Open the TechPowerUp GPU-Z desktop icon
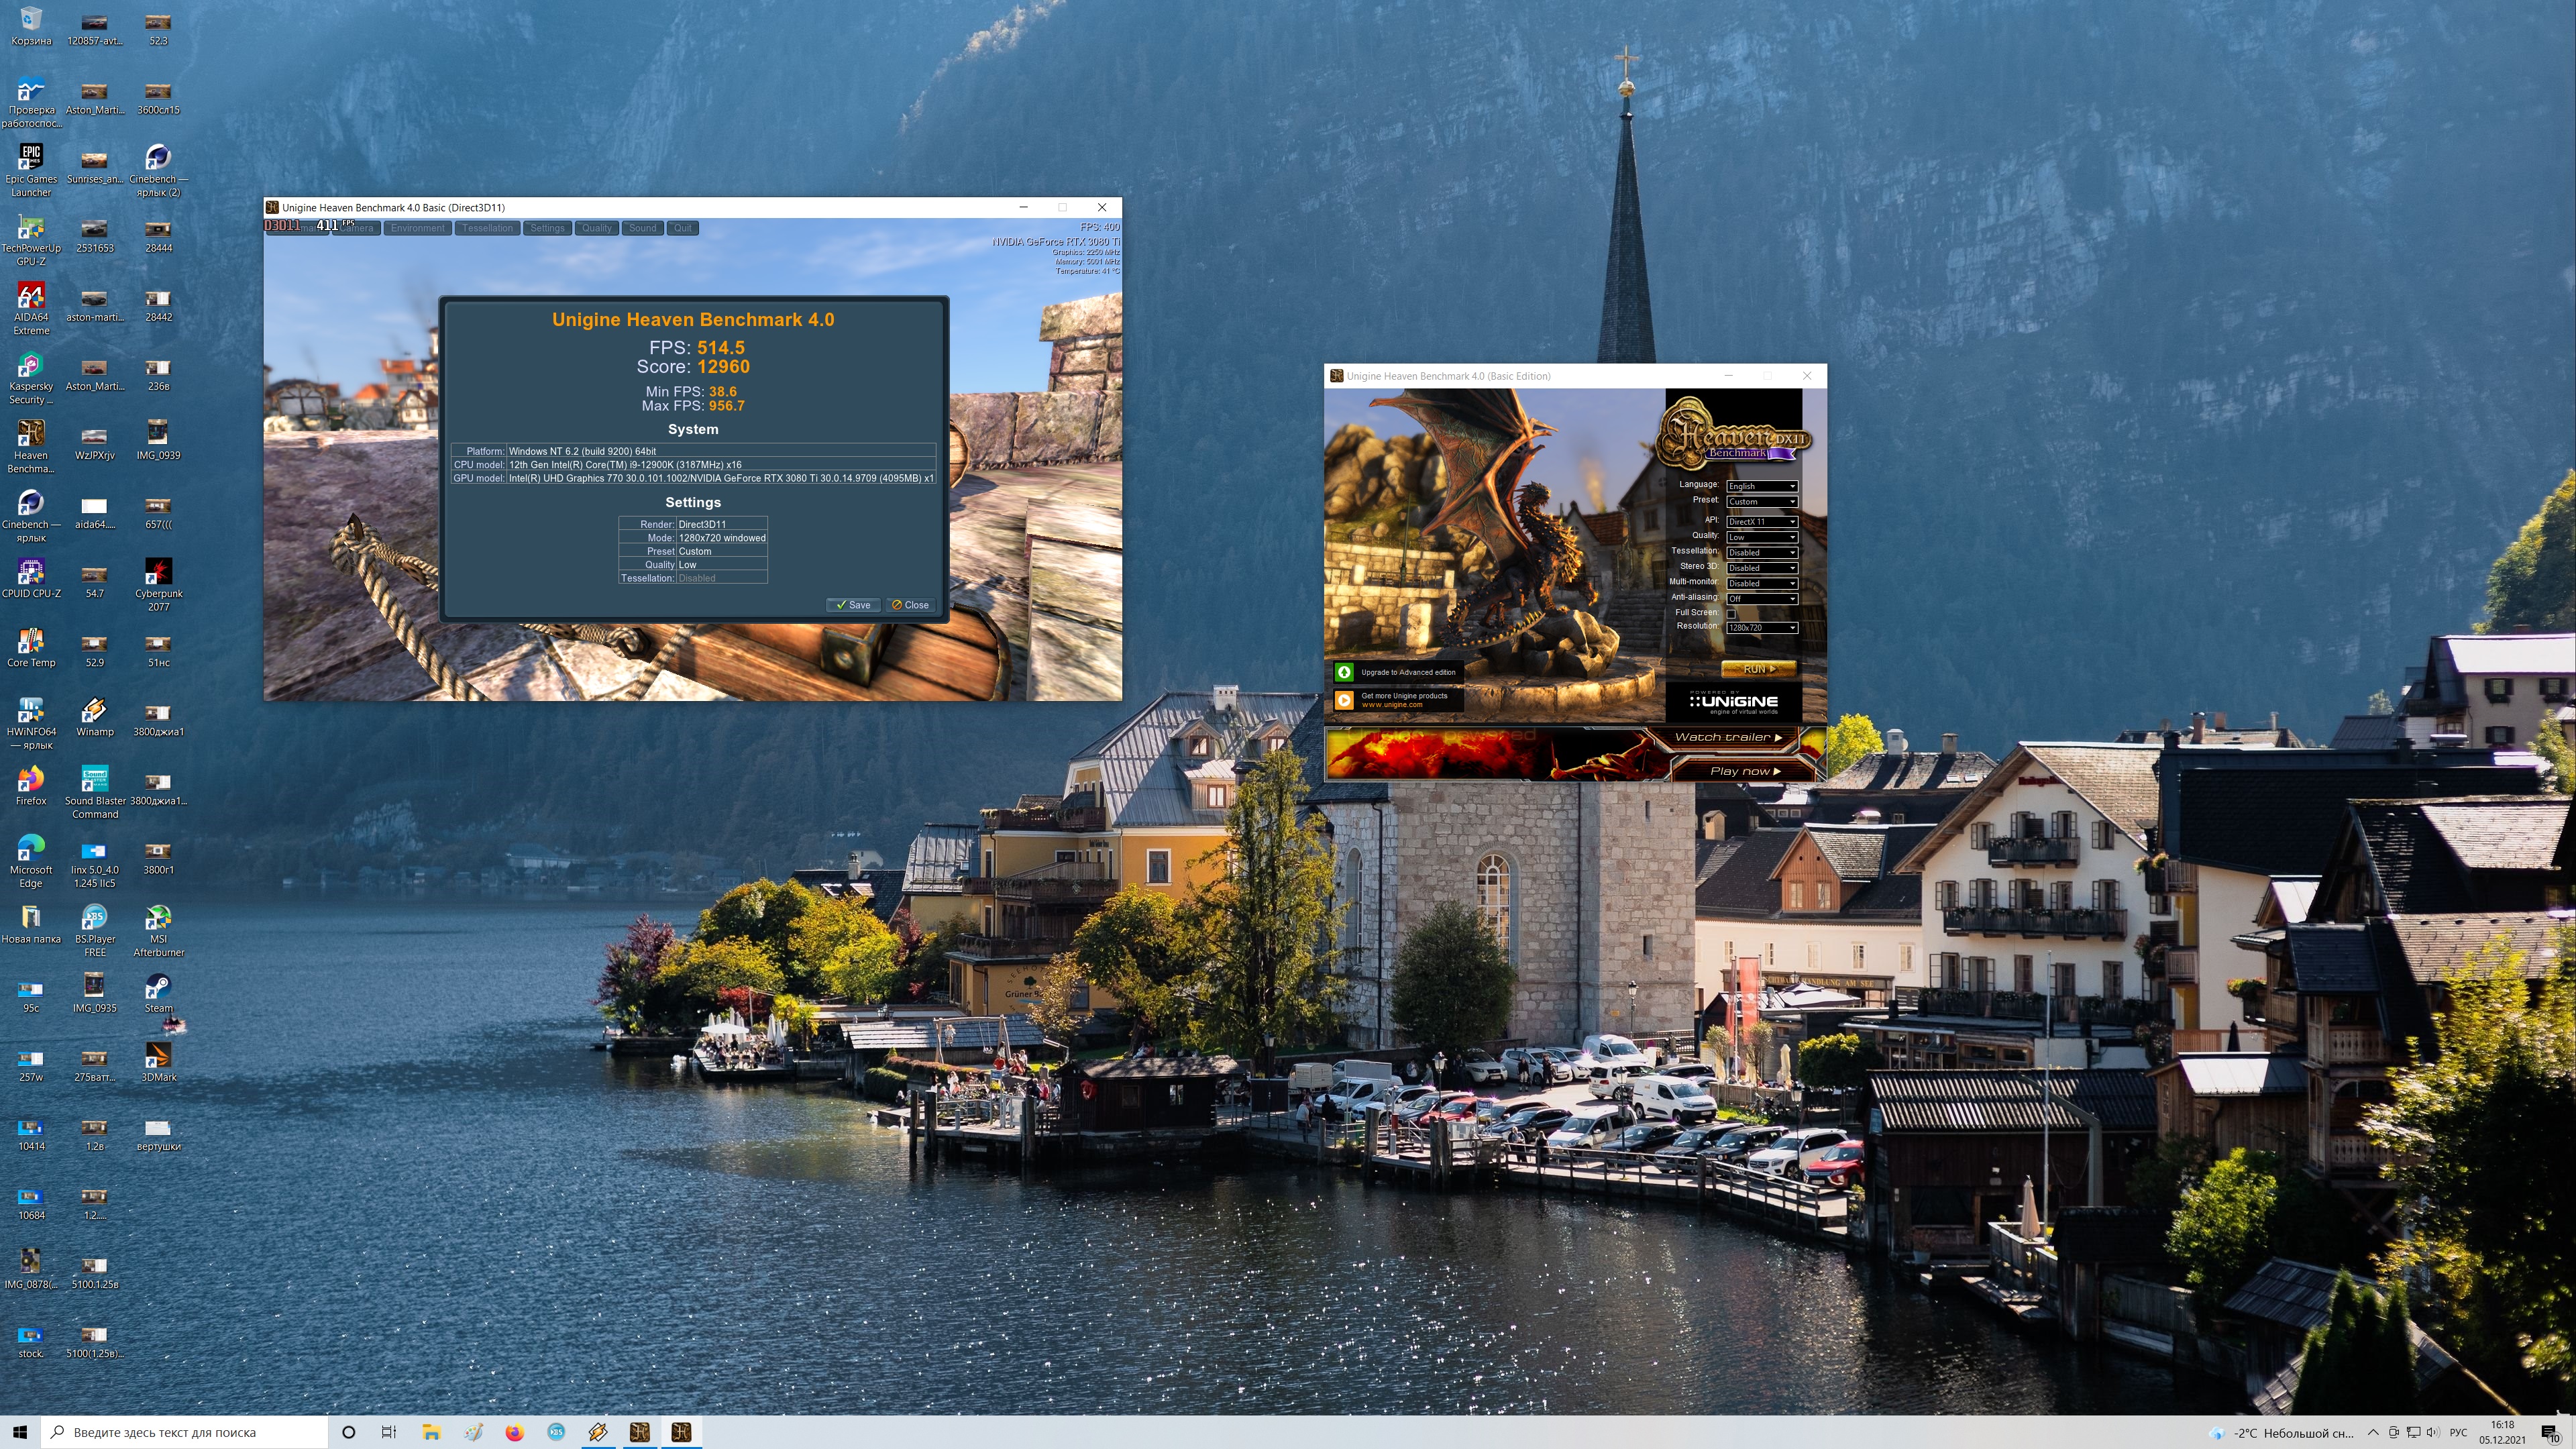This screenshot has height=1449, width=2576. [x=31, y=228]
